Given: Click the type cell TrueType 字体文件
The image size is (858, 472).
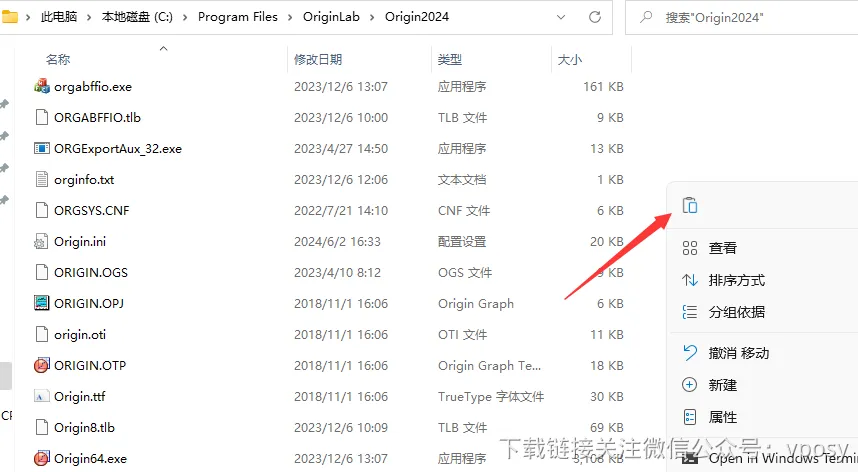Looking at the screenshot, I should coord(491,396).
